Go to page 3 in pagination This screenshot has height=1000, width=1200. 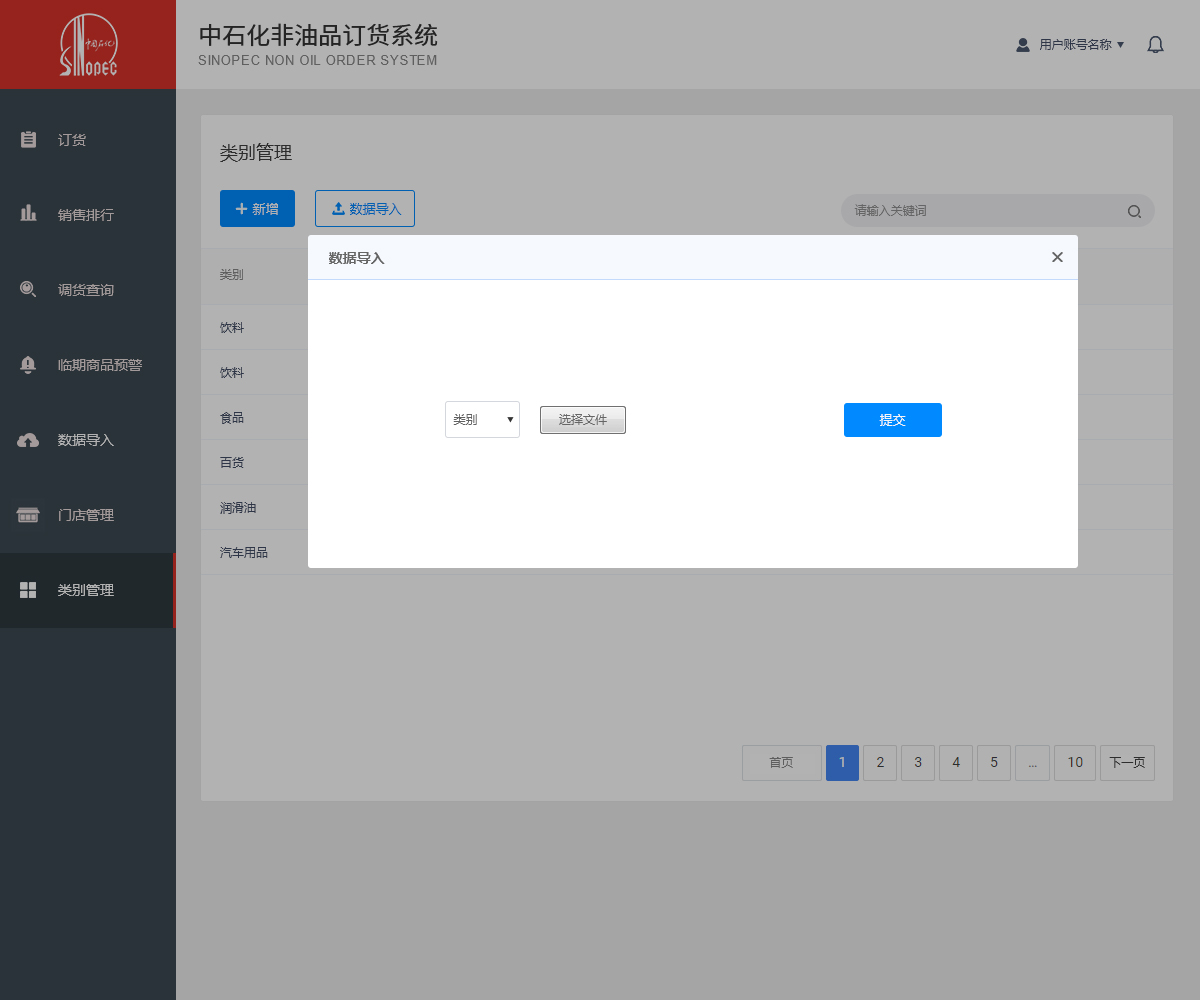coord(917,763)
